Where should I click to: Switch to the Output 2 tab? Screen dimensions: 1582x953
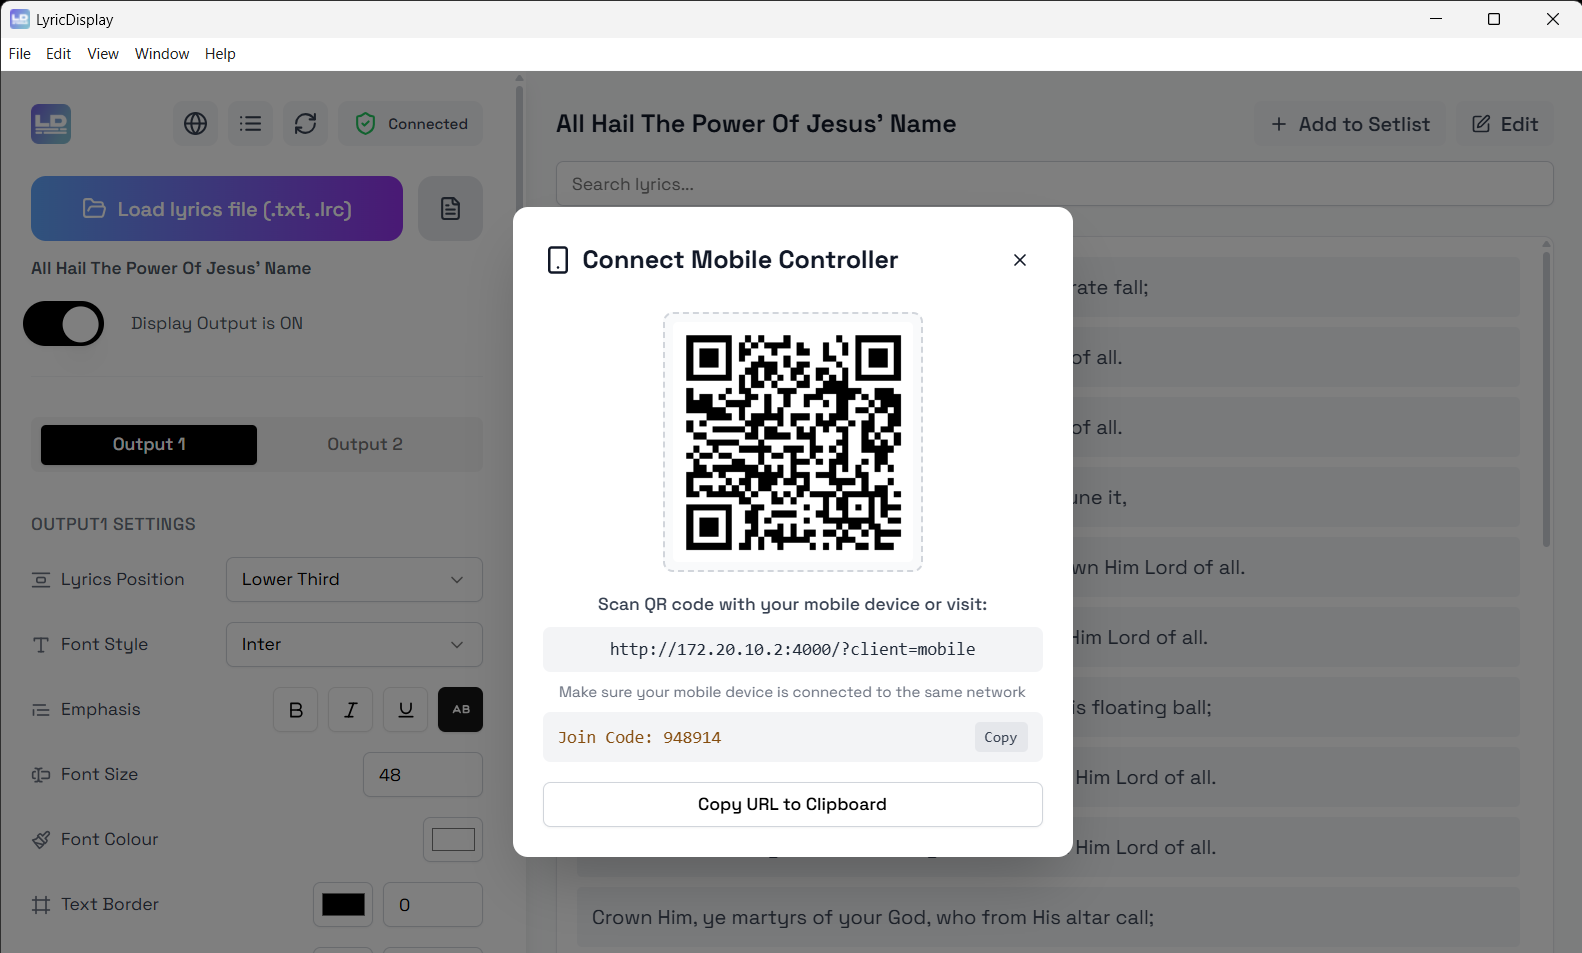(365, 445)
